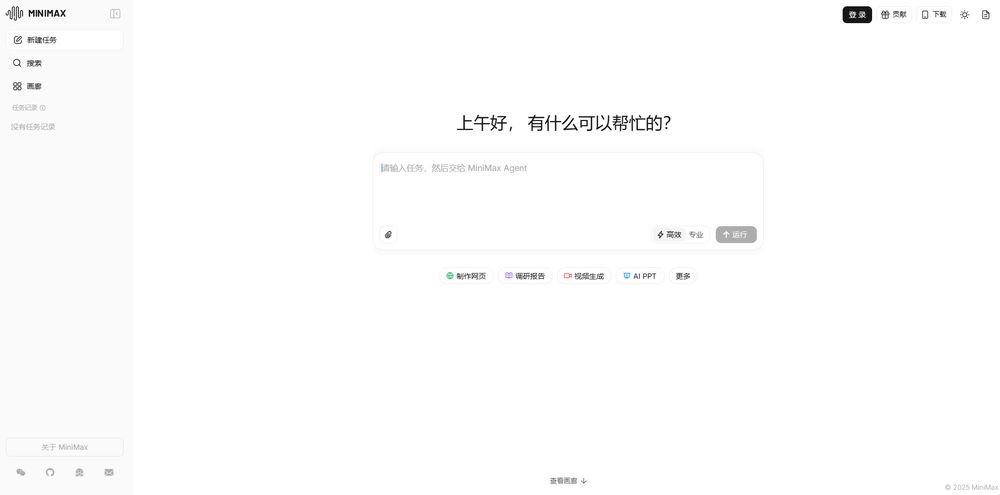
Task: Click the MiniMax logo
Action: click(36, 13)
